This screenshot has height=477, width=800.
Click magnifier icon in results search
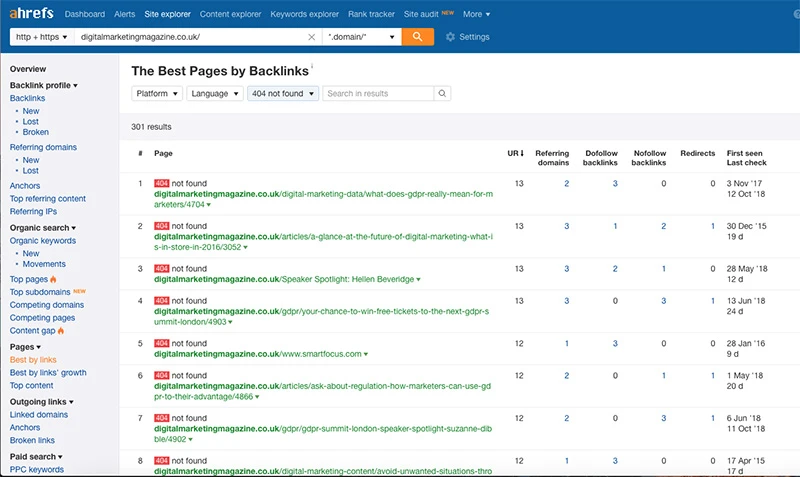point(442,93)
